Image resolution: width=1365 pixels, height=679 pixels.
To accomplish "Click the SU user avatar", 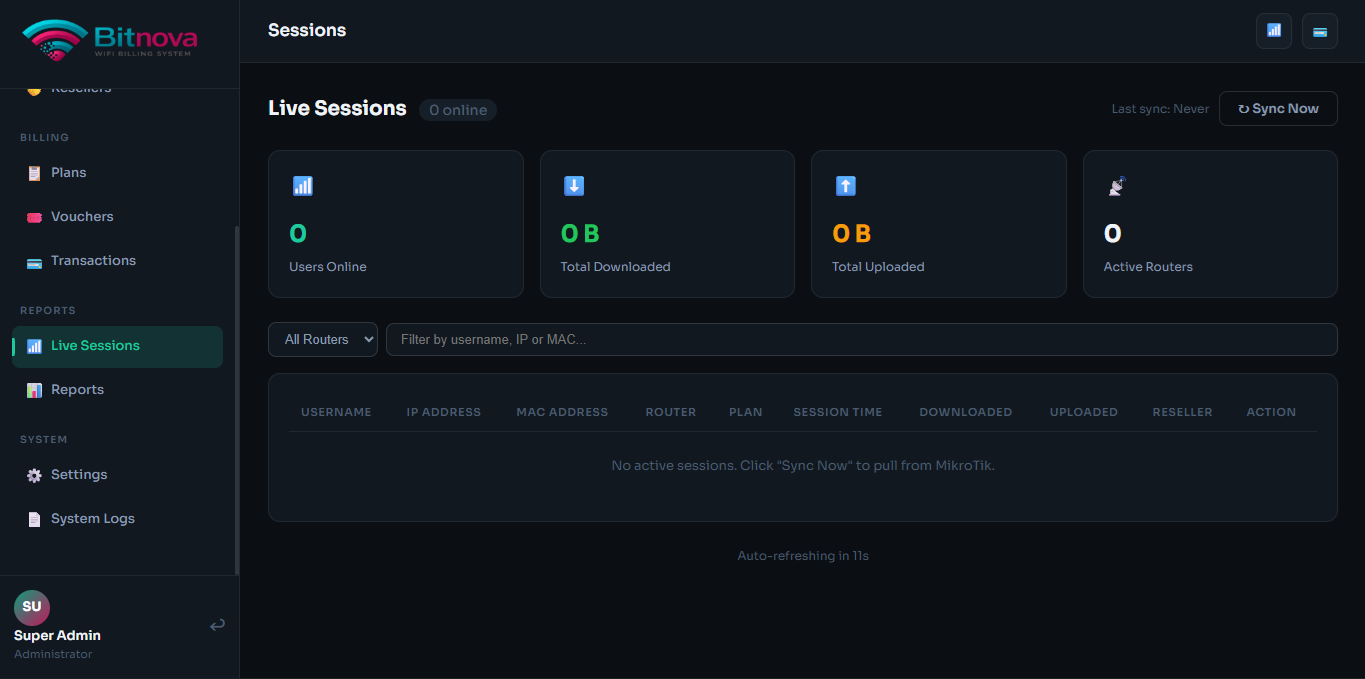I will tap(32, 607).
